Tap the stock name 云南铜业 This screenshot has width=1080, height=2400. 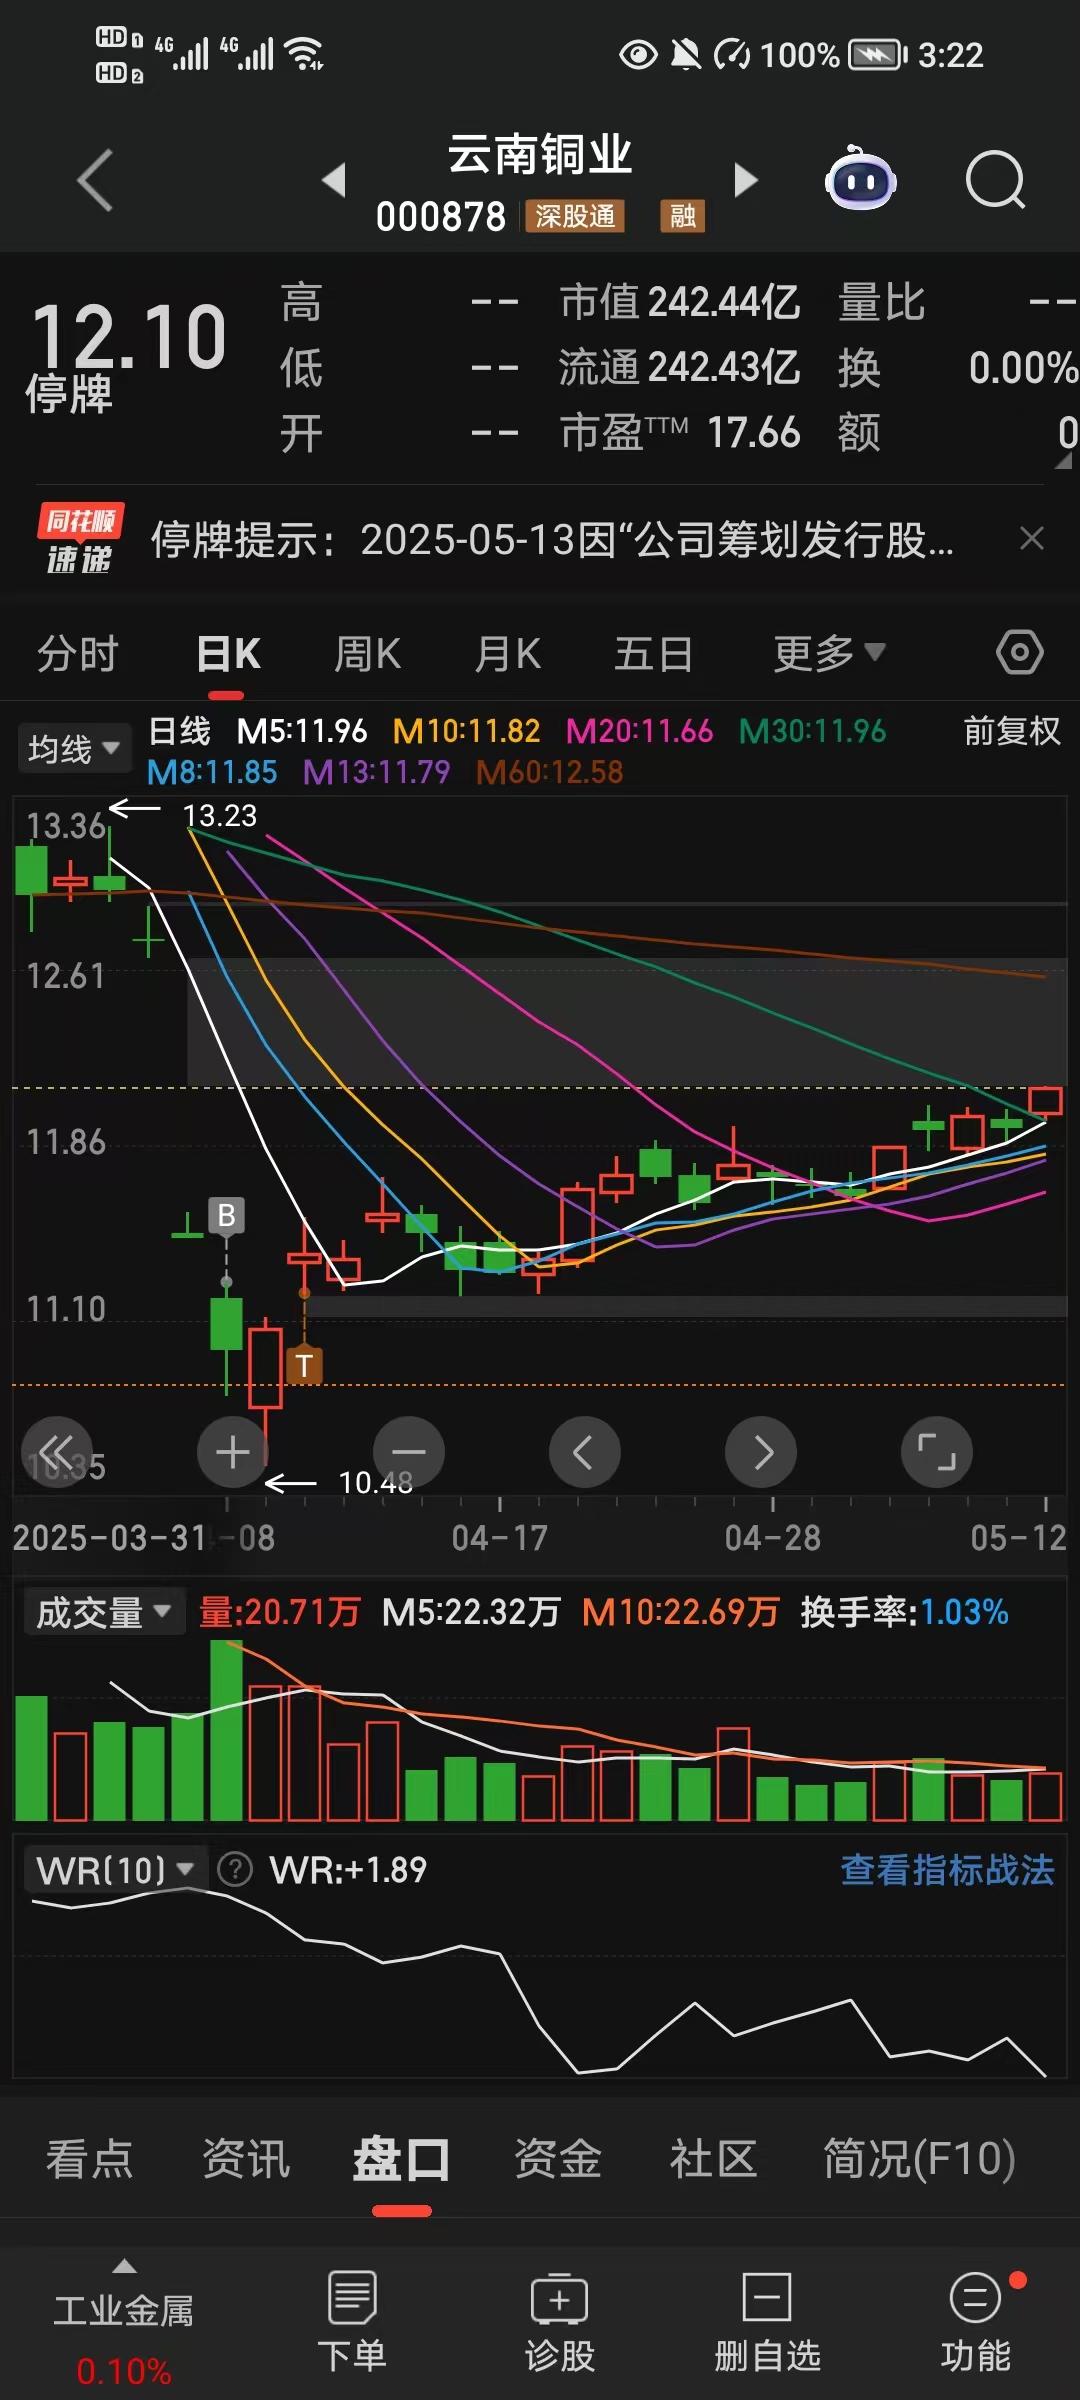pos(540,155)
